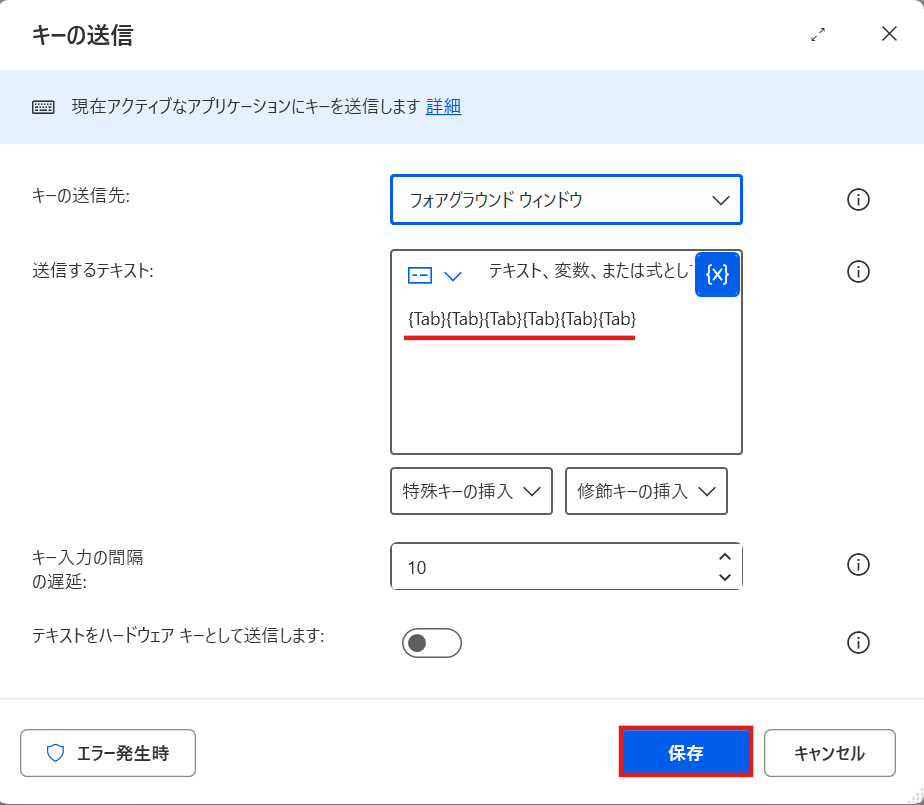Open the input type chevron in the text box

453,276
